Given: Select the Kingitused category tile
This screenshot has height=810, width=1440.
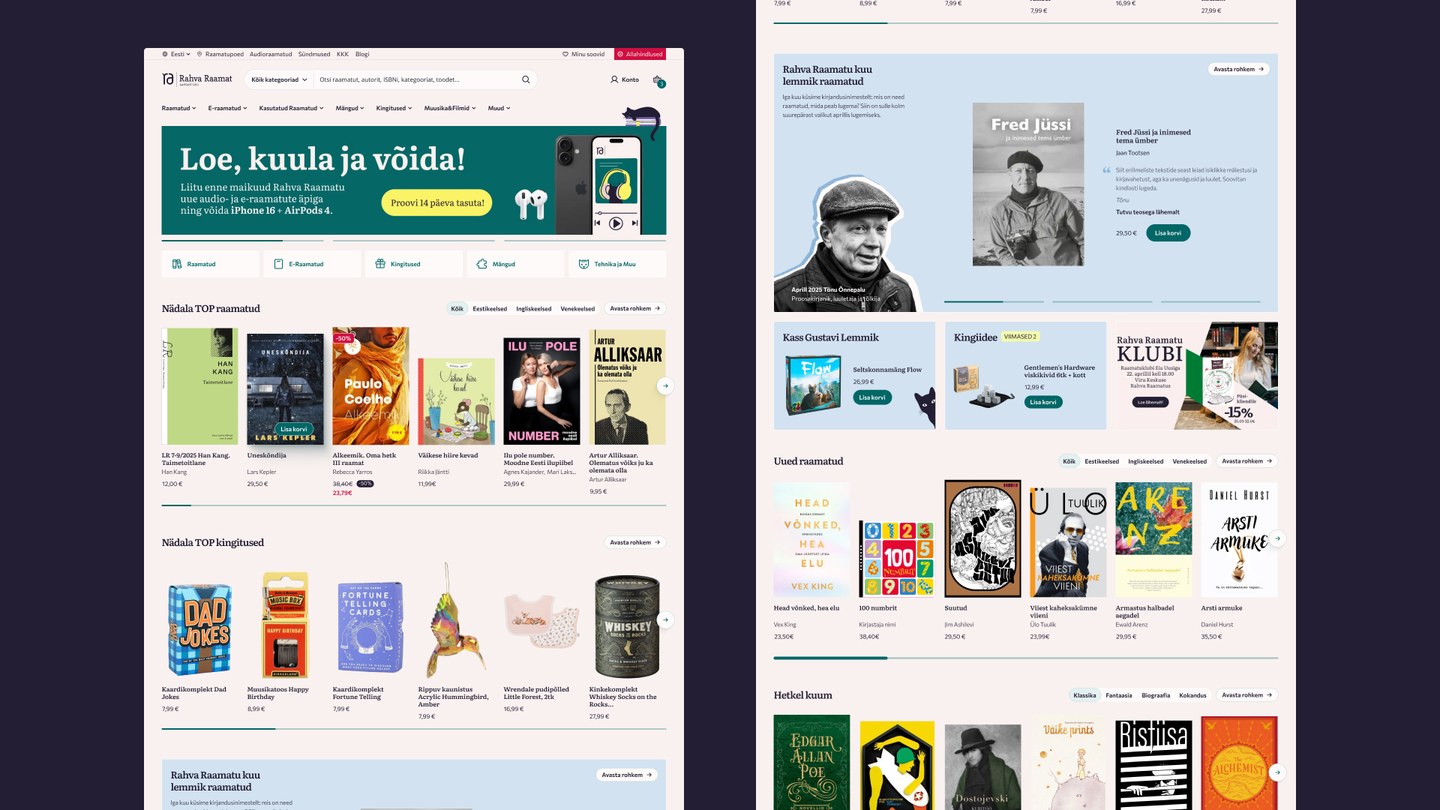Looking at the screenshot, I should click(414, 264).
